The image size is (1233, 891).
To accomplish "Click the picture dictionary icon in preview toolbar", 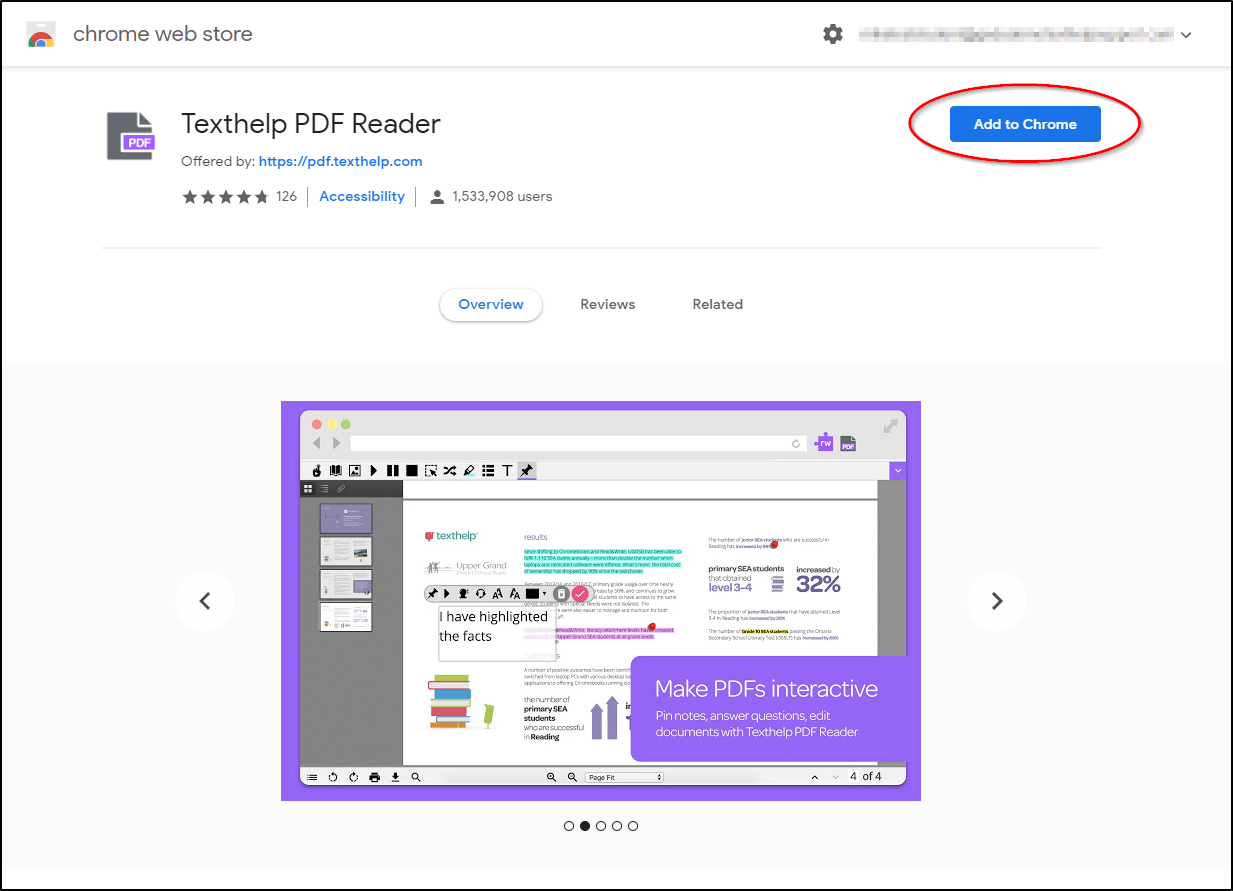I will pos(354,471).
